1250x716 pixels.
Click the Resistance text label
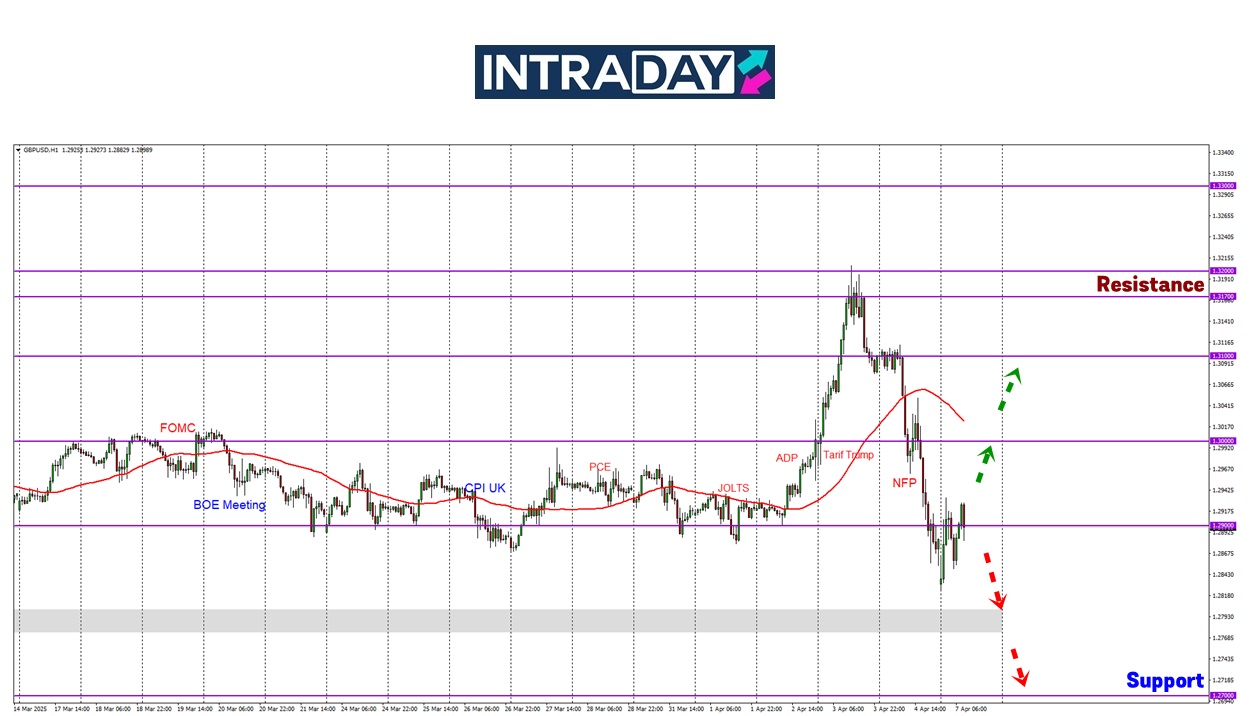pos(1150,285)
